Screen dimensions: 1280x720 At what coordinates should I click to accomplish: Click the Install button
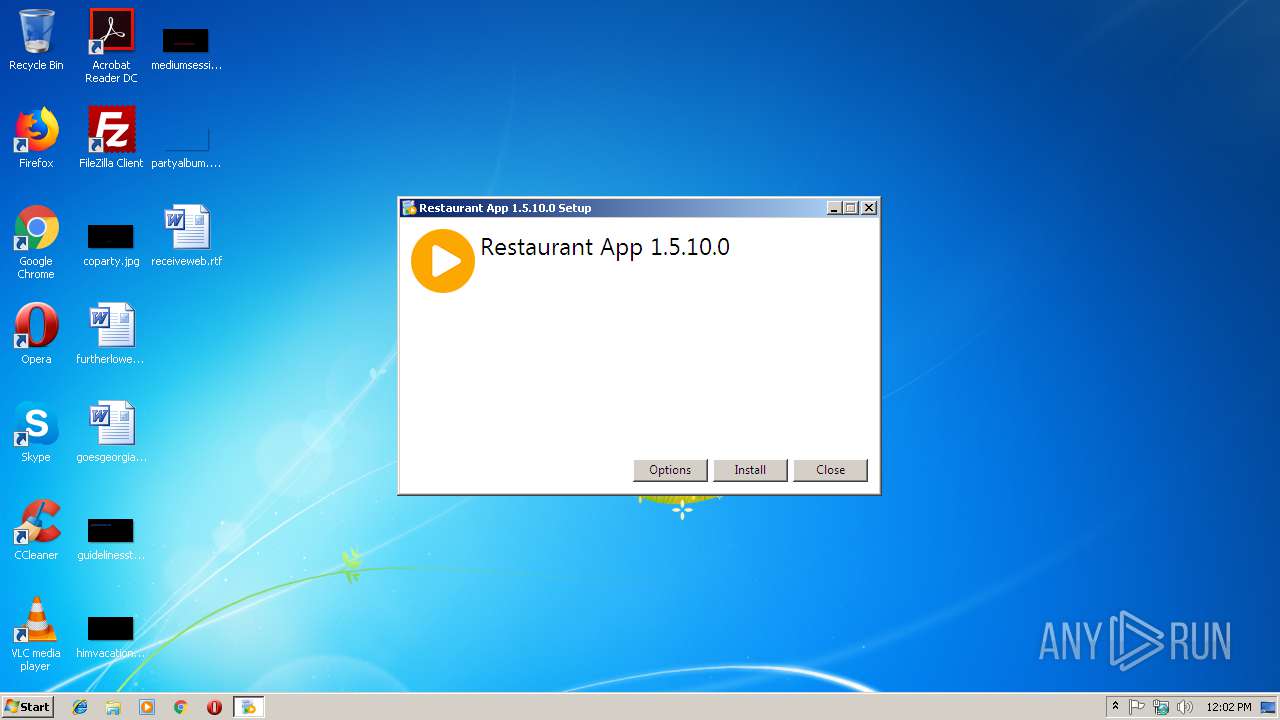750,470
